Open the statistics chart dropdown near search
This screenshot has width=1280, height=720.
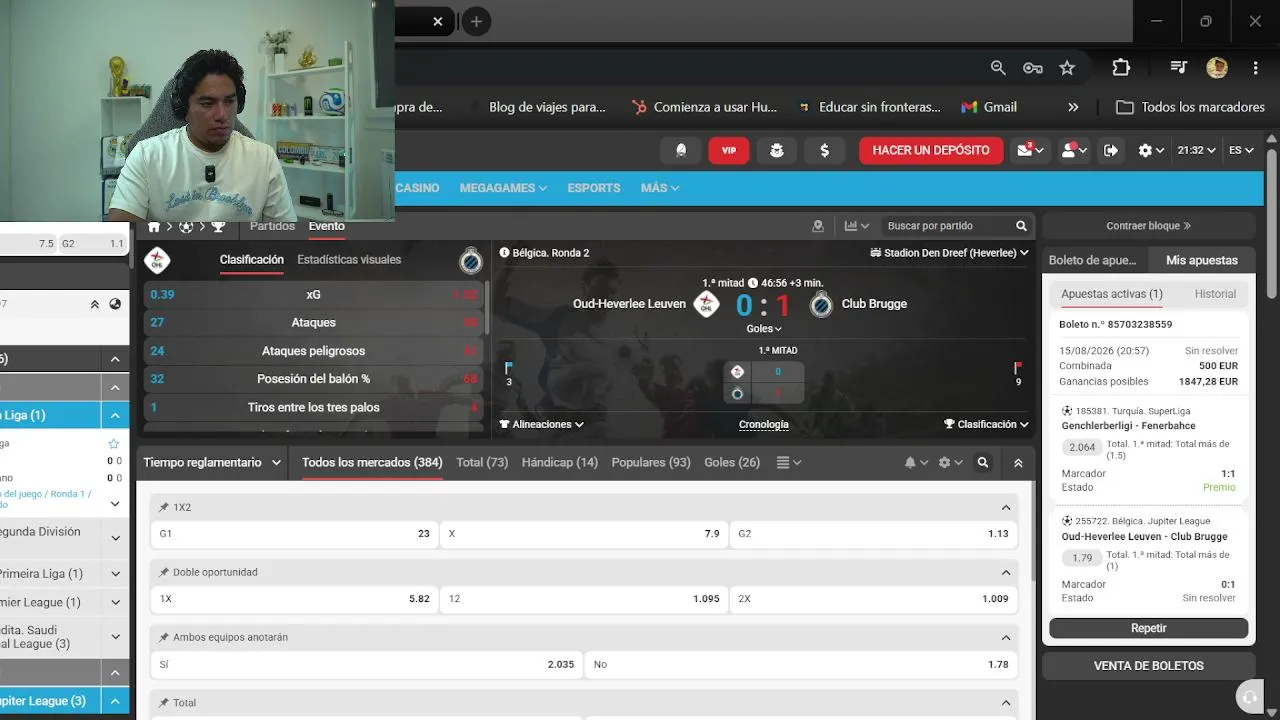(x=857, y=226)
